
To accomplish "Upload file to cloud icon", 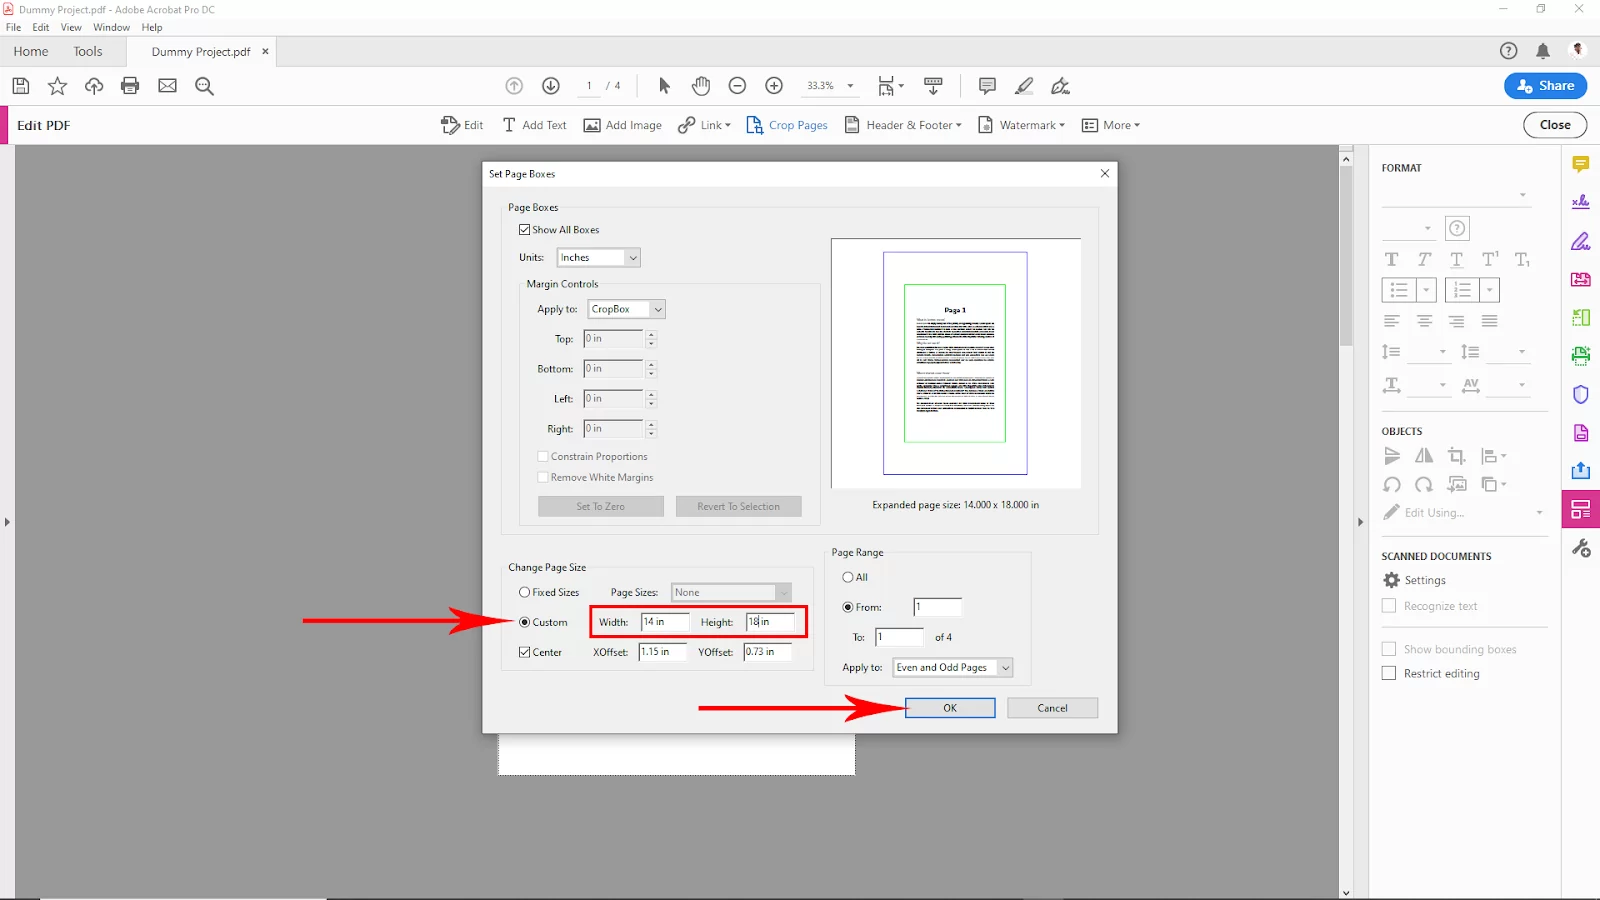I will coord(94,86).
